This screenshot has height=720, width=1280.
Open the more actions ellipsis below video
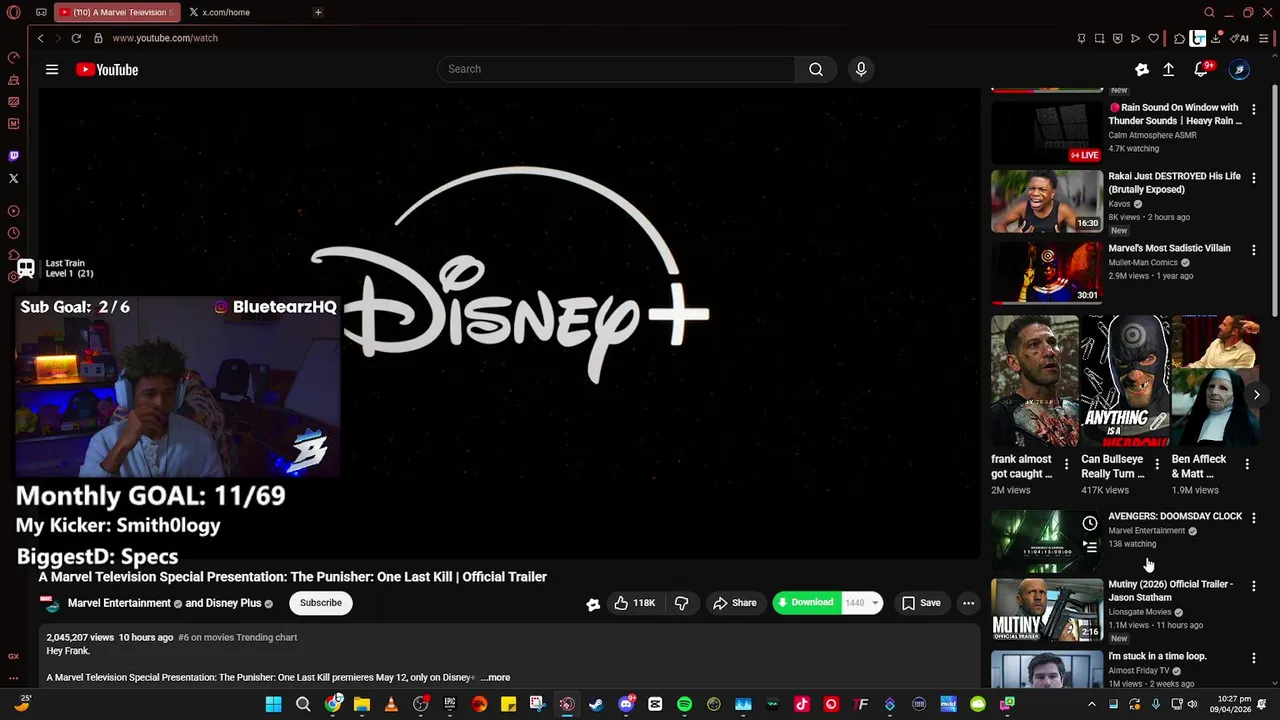[968, 603]
